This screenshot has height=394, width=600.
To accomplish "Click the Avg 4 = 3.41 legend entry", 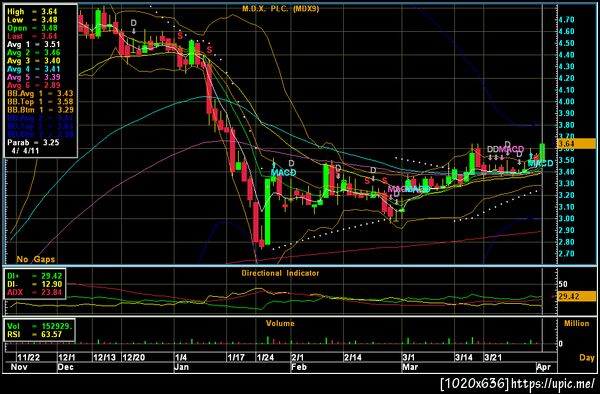I will [34, 69].
